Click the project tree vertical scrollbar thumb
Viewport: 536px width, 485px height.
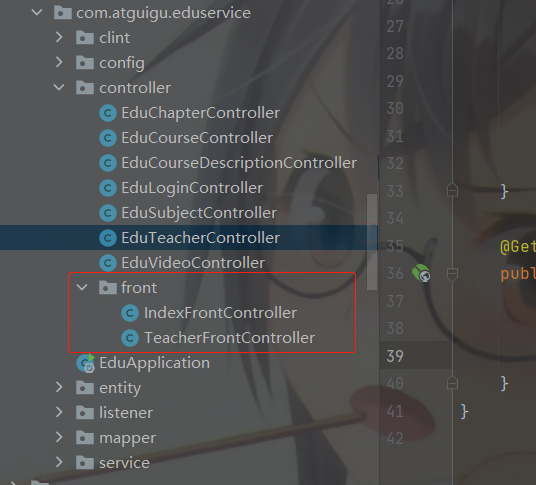click(x=372, y=242)
